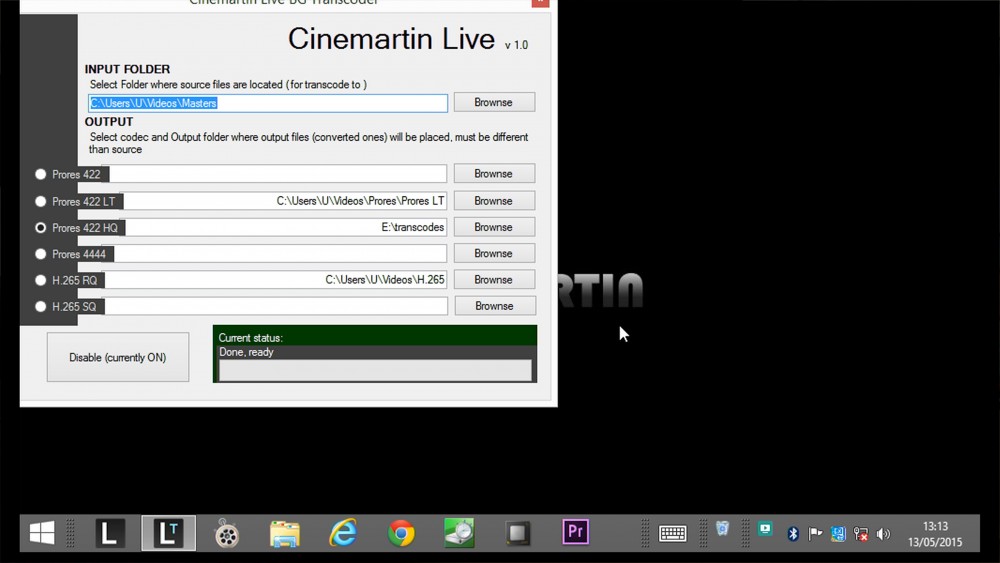The height and width of the screenshot is (563, 1000).
Task: Click the 'OUTPUT' heading
Action: 109,122
